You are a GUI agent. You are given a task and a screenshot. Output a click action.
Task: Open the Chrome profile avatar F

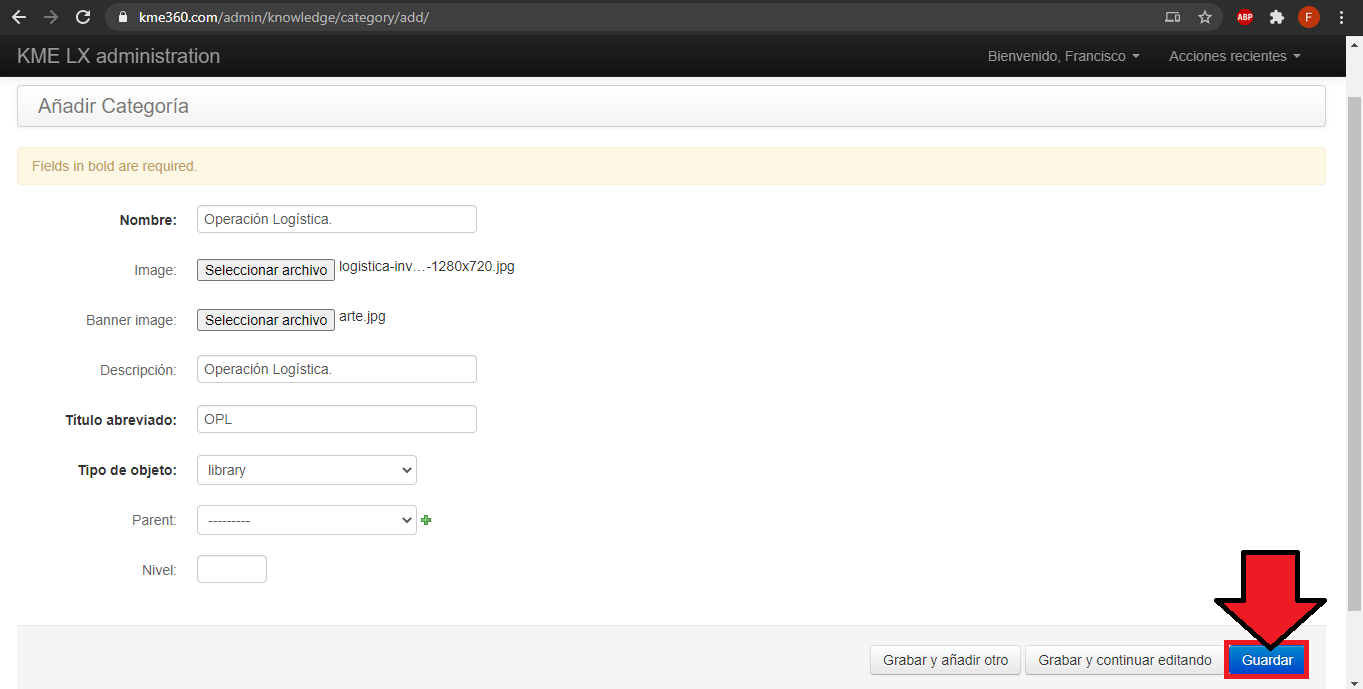click(1309, 17)
